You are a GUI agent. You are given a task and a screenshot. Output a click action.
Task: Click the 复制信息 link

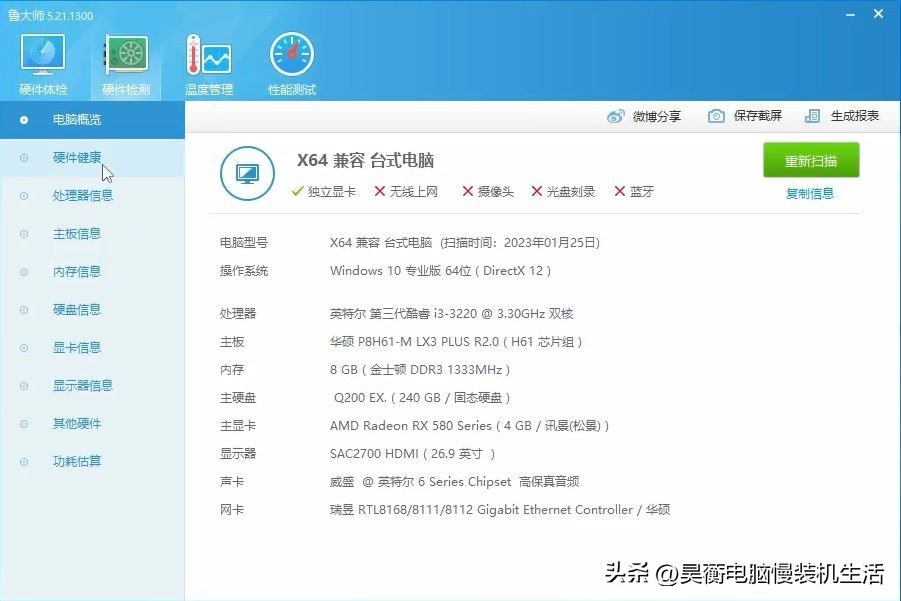(809, 193)
